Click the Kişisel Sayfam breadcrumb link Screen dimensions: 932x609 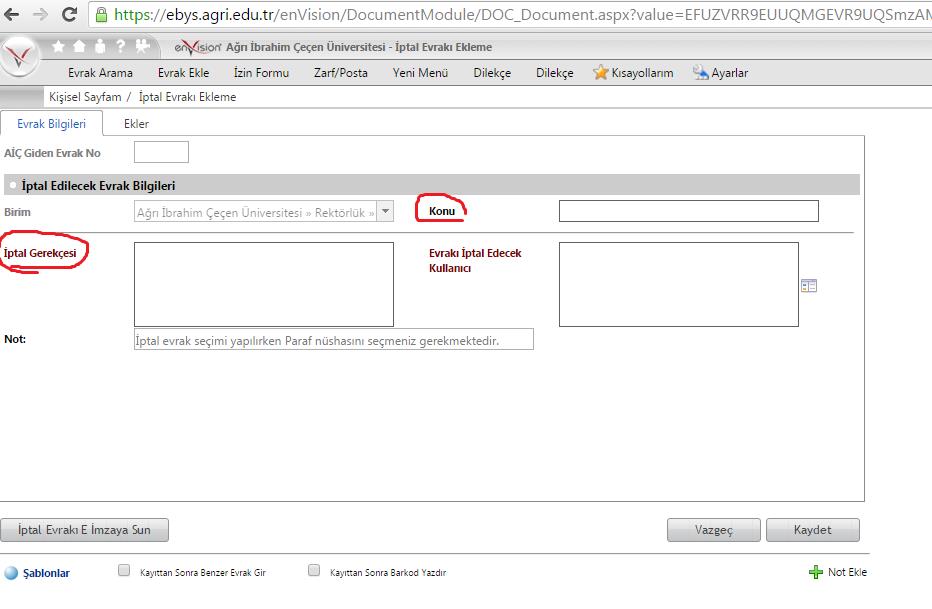(x=85, y=97)
